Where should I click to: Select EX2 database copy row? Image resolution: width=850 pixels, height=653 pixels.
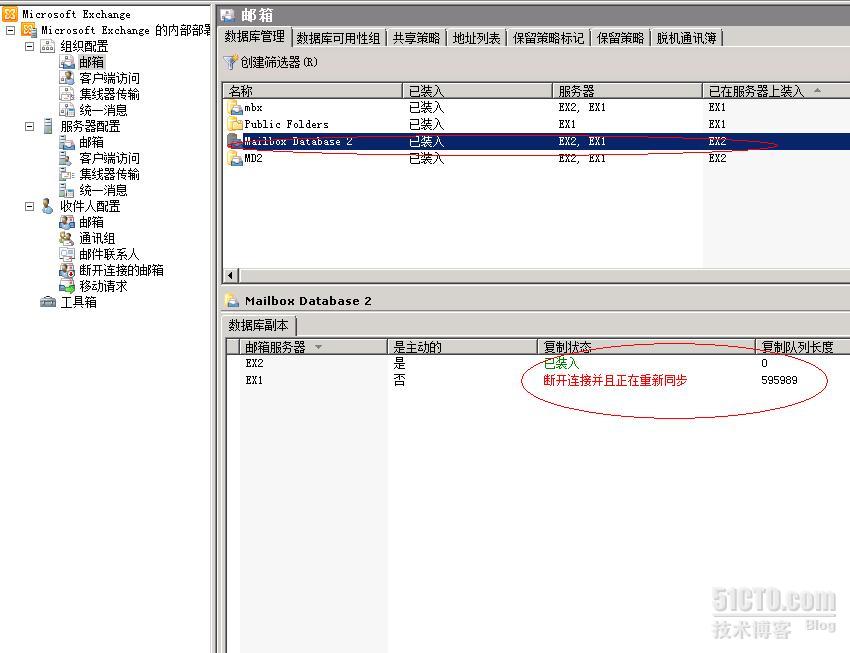[x=538, y=363]
